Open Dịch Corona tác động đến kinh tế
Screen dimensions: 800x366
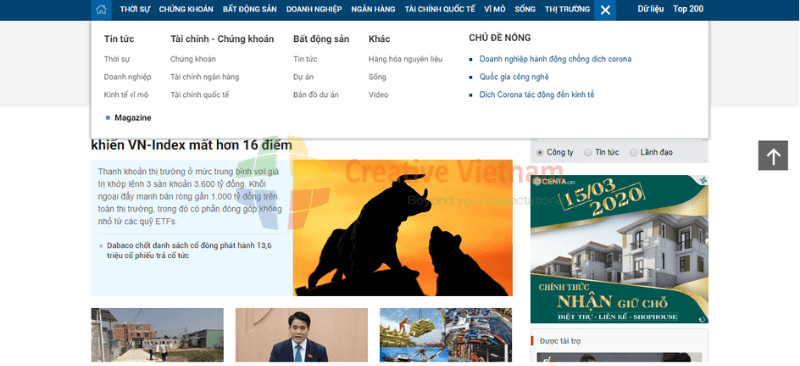537,95
